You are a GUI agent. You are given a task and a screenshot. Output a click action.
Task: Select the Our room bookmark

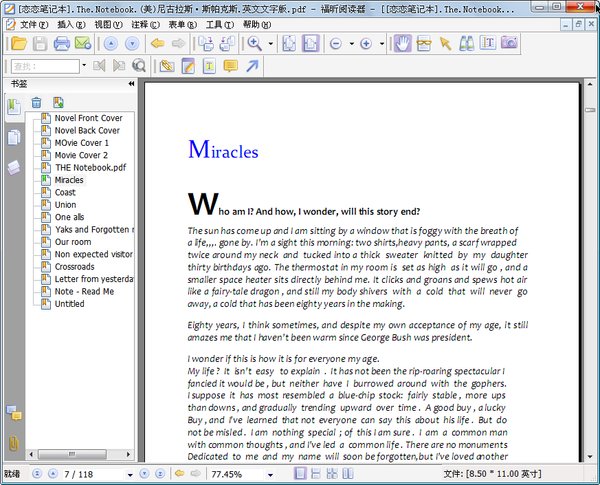pos(73,242)
